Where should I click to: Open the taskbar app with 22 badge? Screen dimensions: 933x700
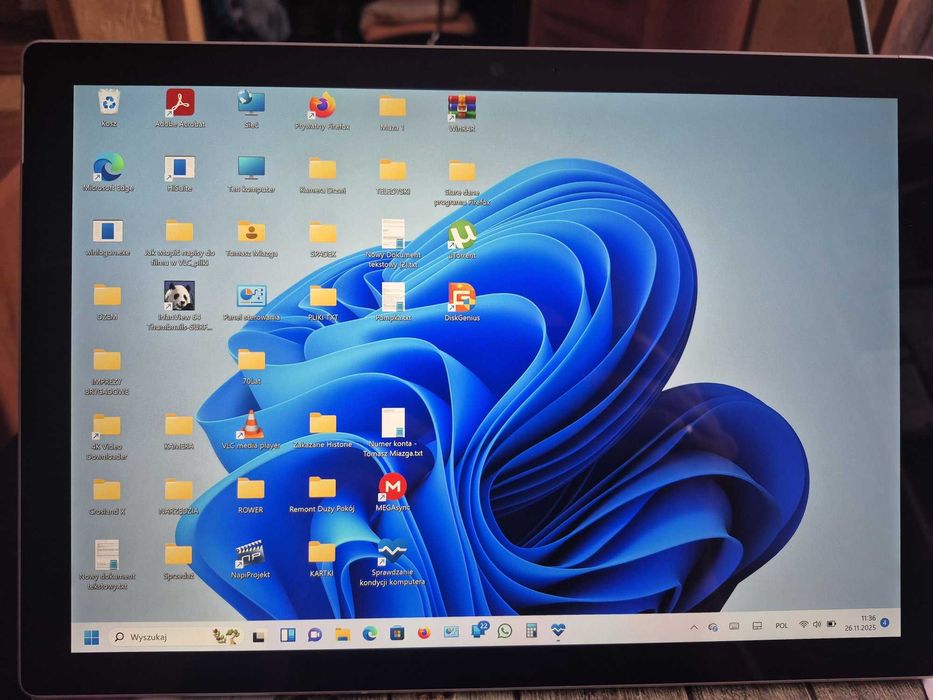479,630
